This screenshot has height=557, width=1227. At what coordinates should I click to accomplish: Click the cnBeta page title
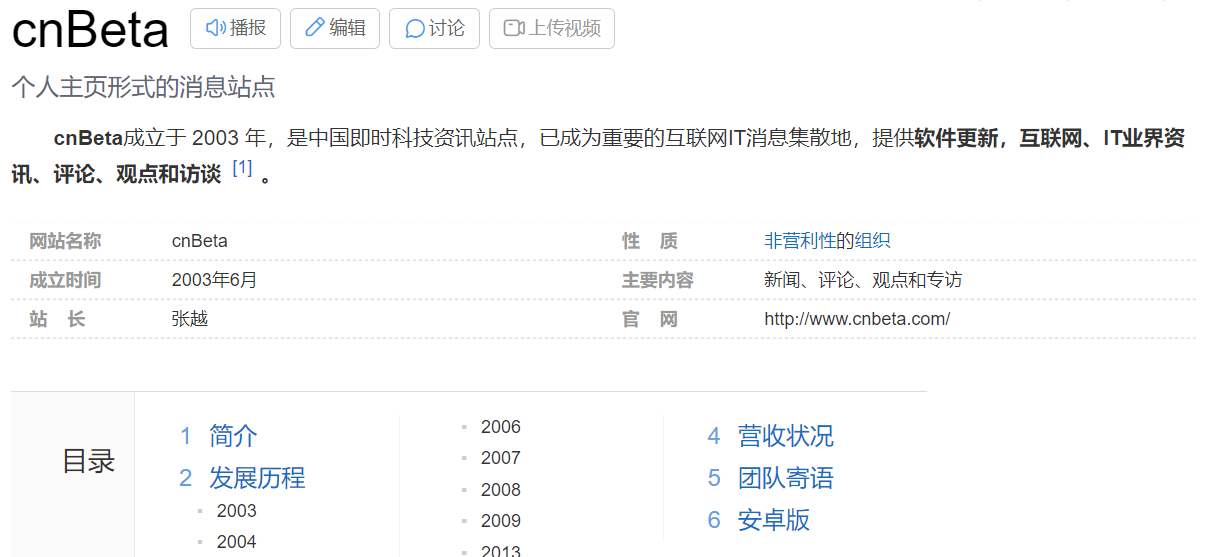coord(90,30)
